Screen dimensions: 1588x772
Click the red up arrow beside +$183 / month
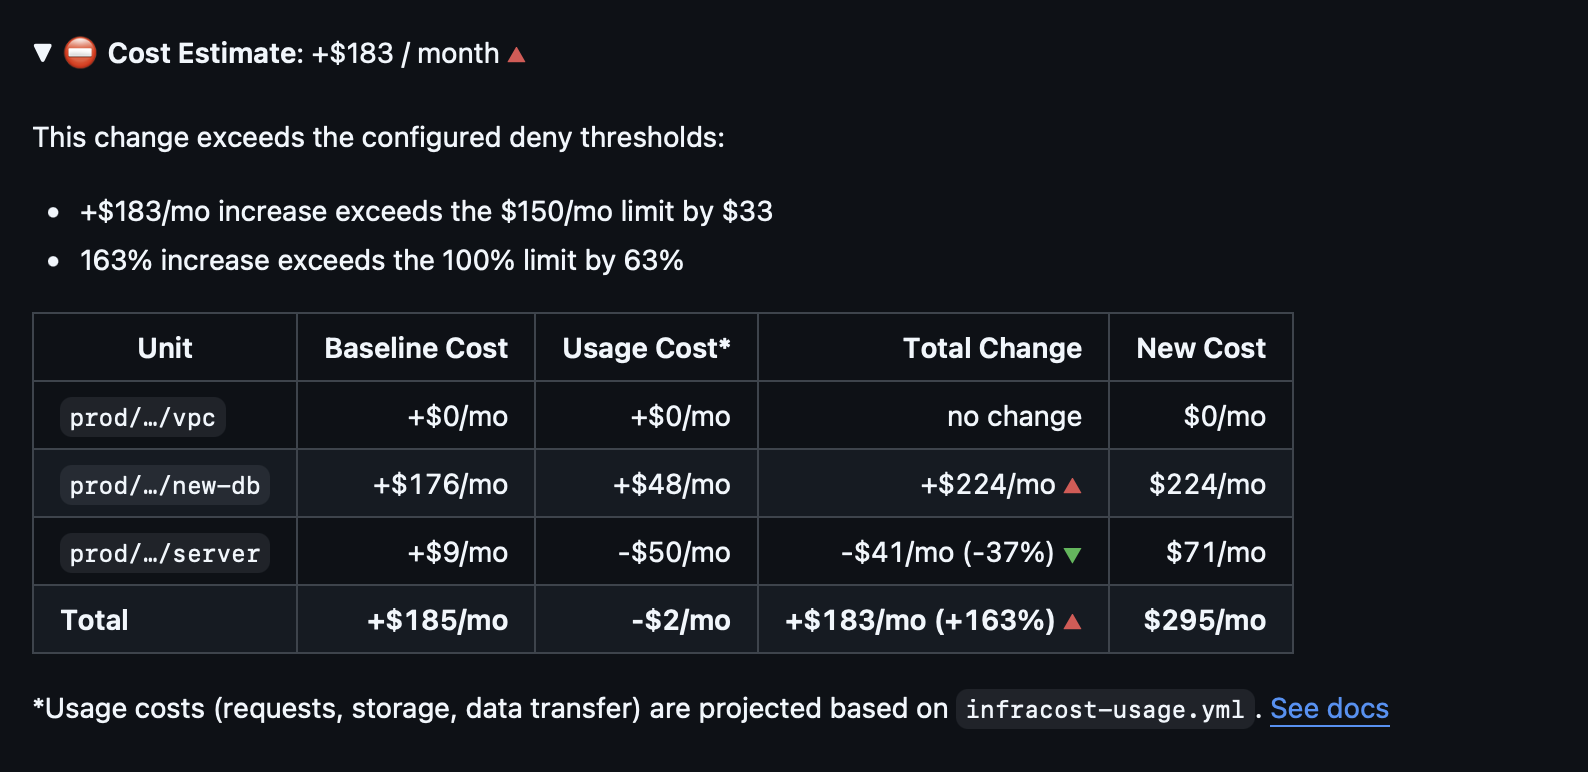(x=516, y=54)
